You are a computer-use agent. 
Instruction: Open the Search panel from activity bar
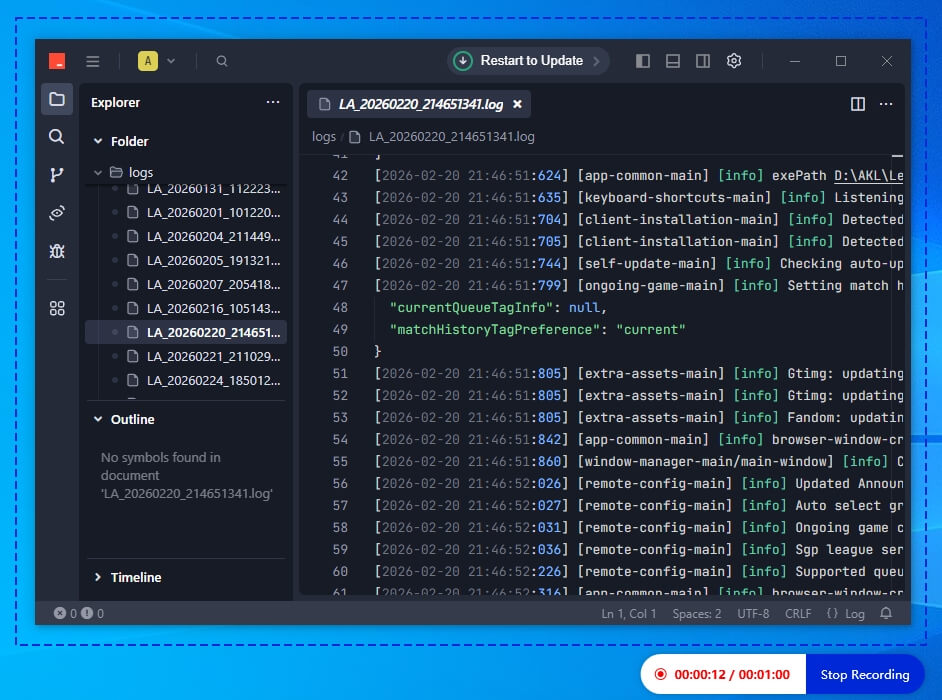tap(56, 137)
